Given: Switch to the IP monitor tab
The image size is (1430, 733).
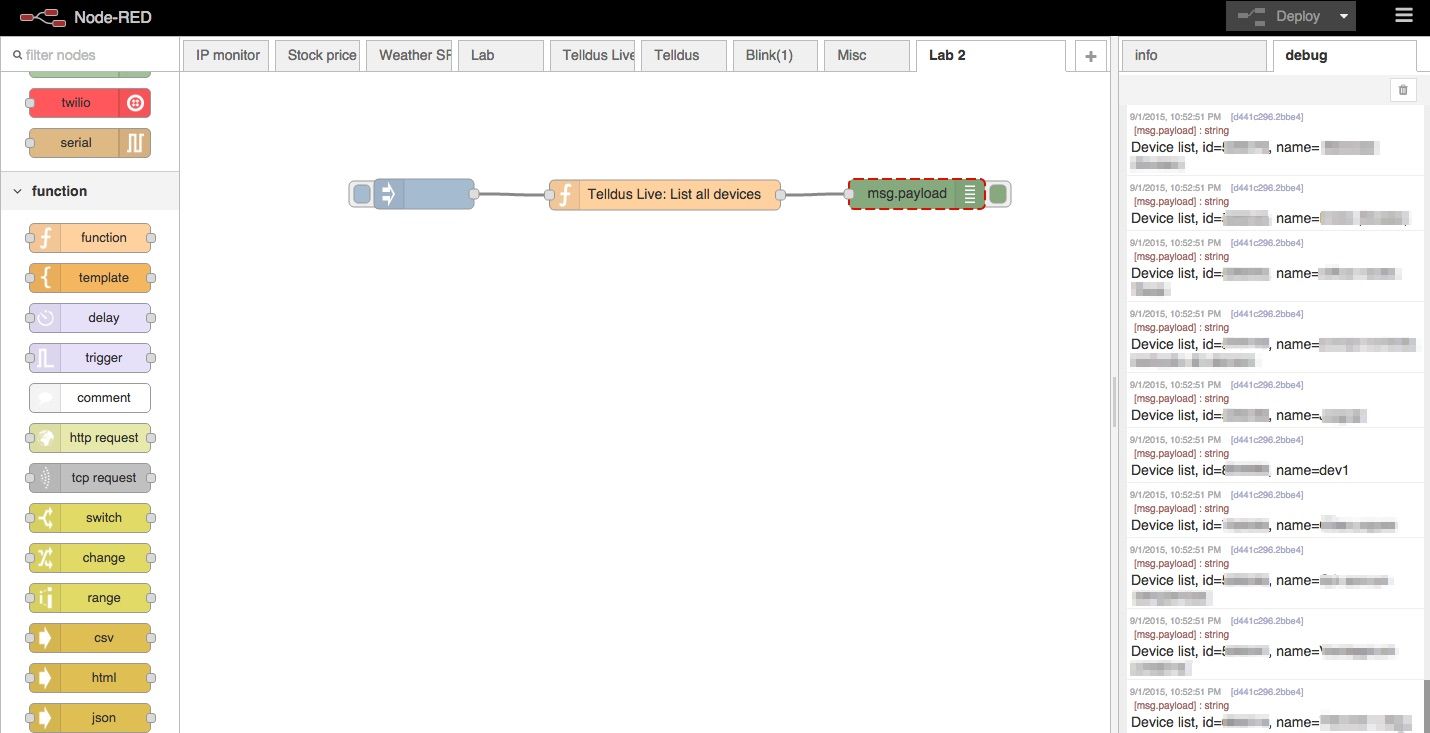Looking at the screenshot, I should click(x=227, y=55).
